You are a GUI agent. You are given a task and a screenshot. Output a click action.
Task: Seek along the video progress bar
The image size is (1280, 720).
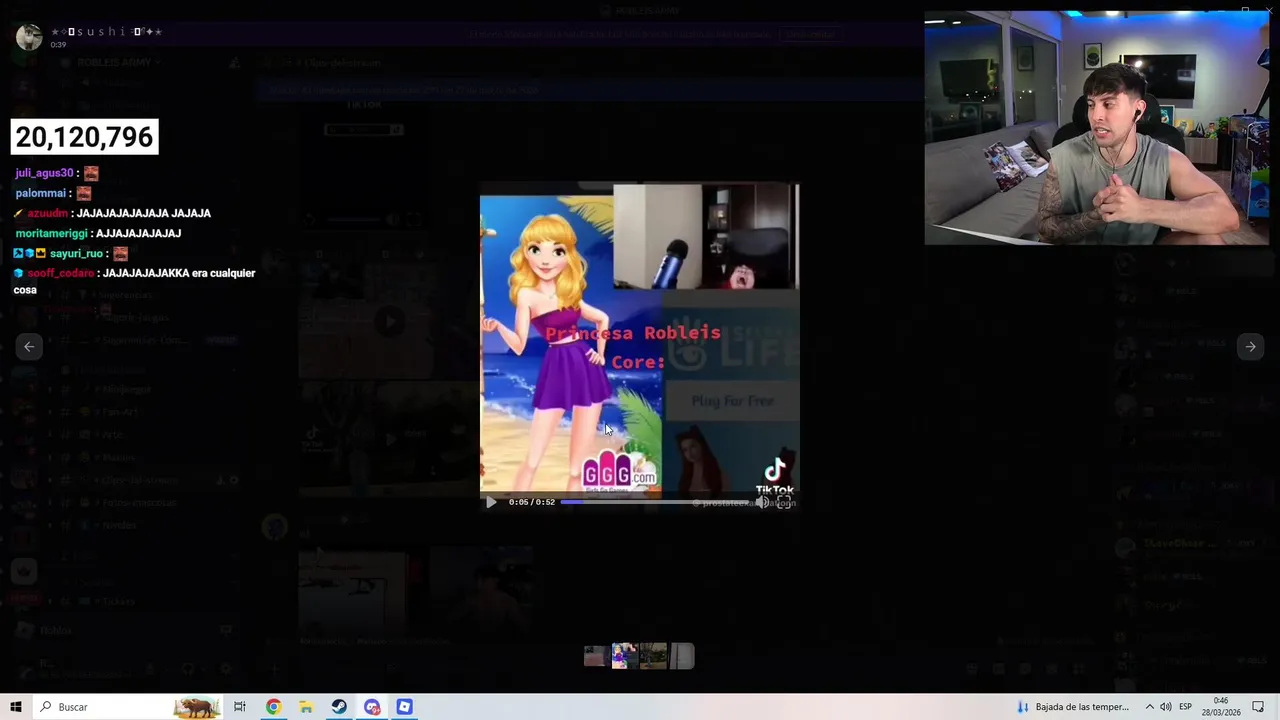[653, 502]
